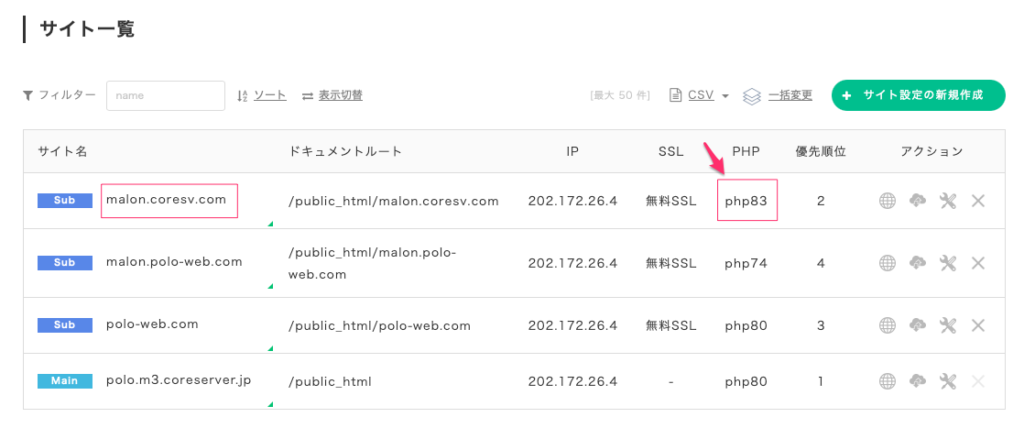Click globe icon for polo.m3.coreserver.jp

(x=886, y=381)
